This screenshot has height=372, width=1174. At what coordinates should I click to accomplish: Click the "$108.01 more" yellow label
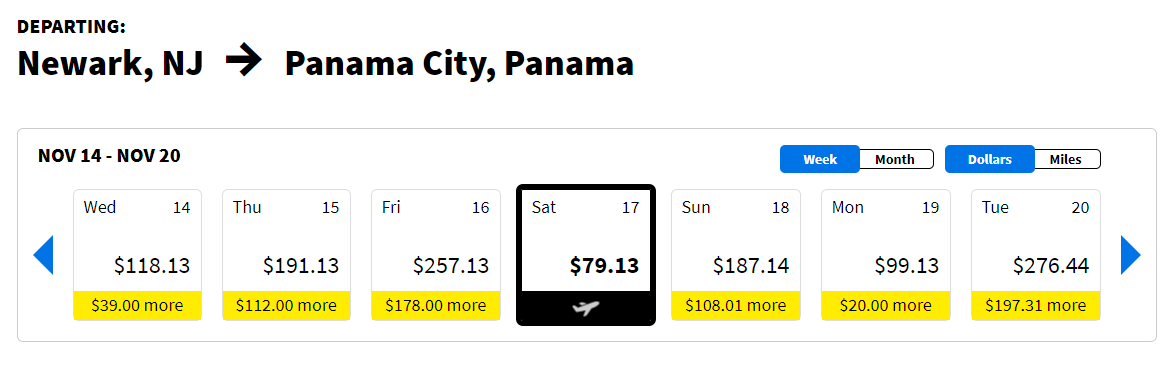coord(736,305)
